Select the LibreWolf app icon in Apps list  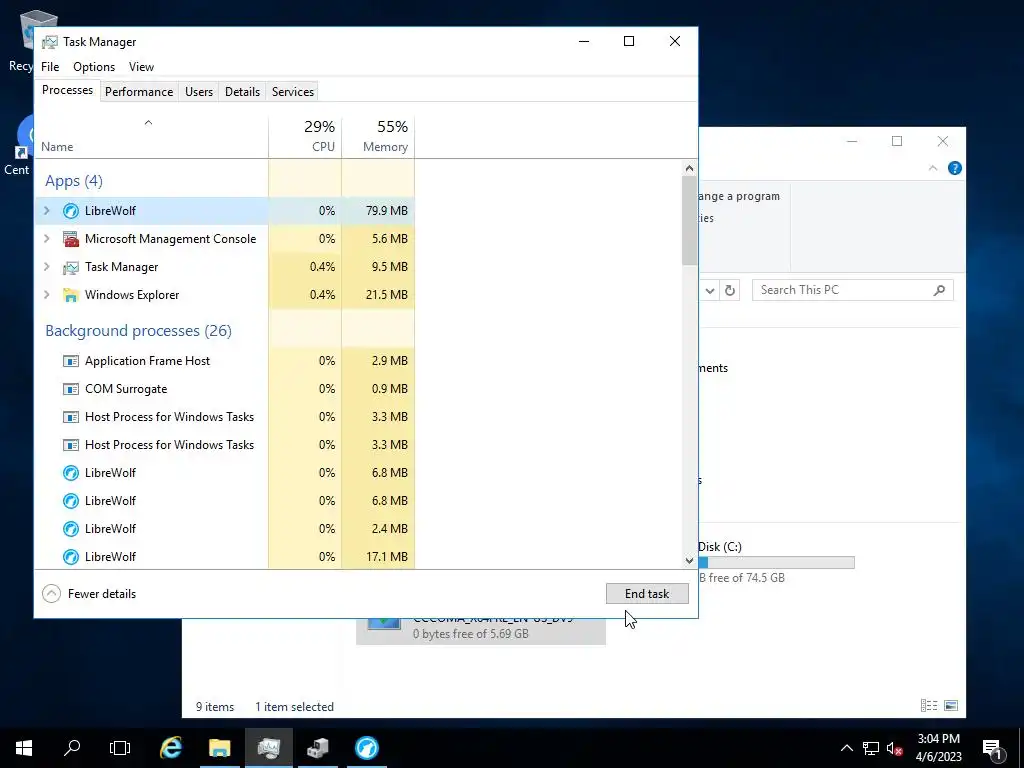71,211
